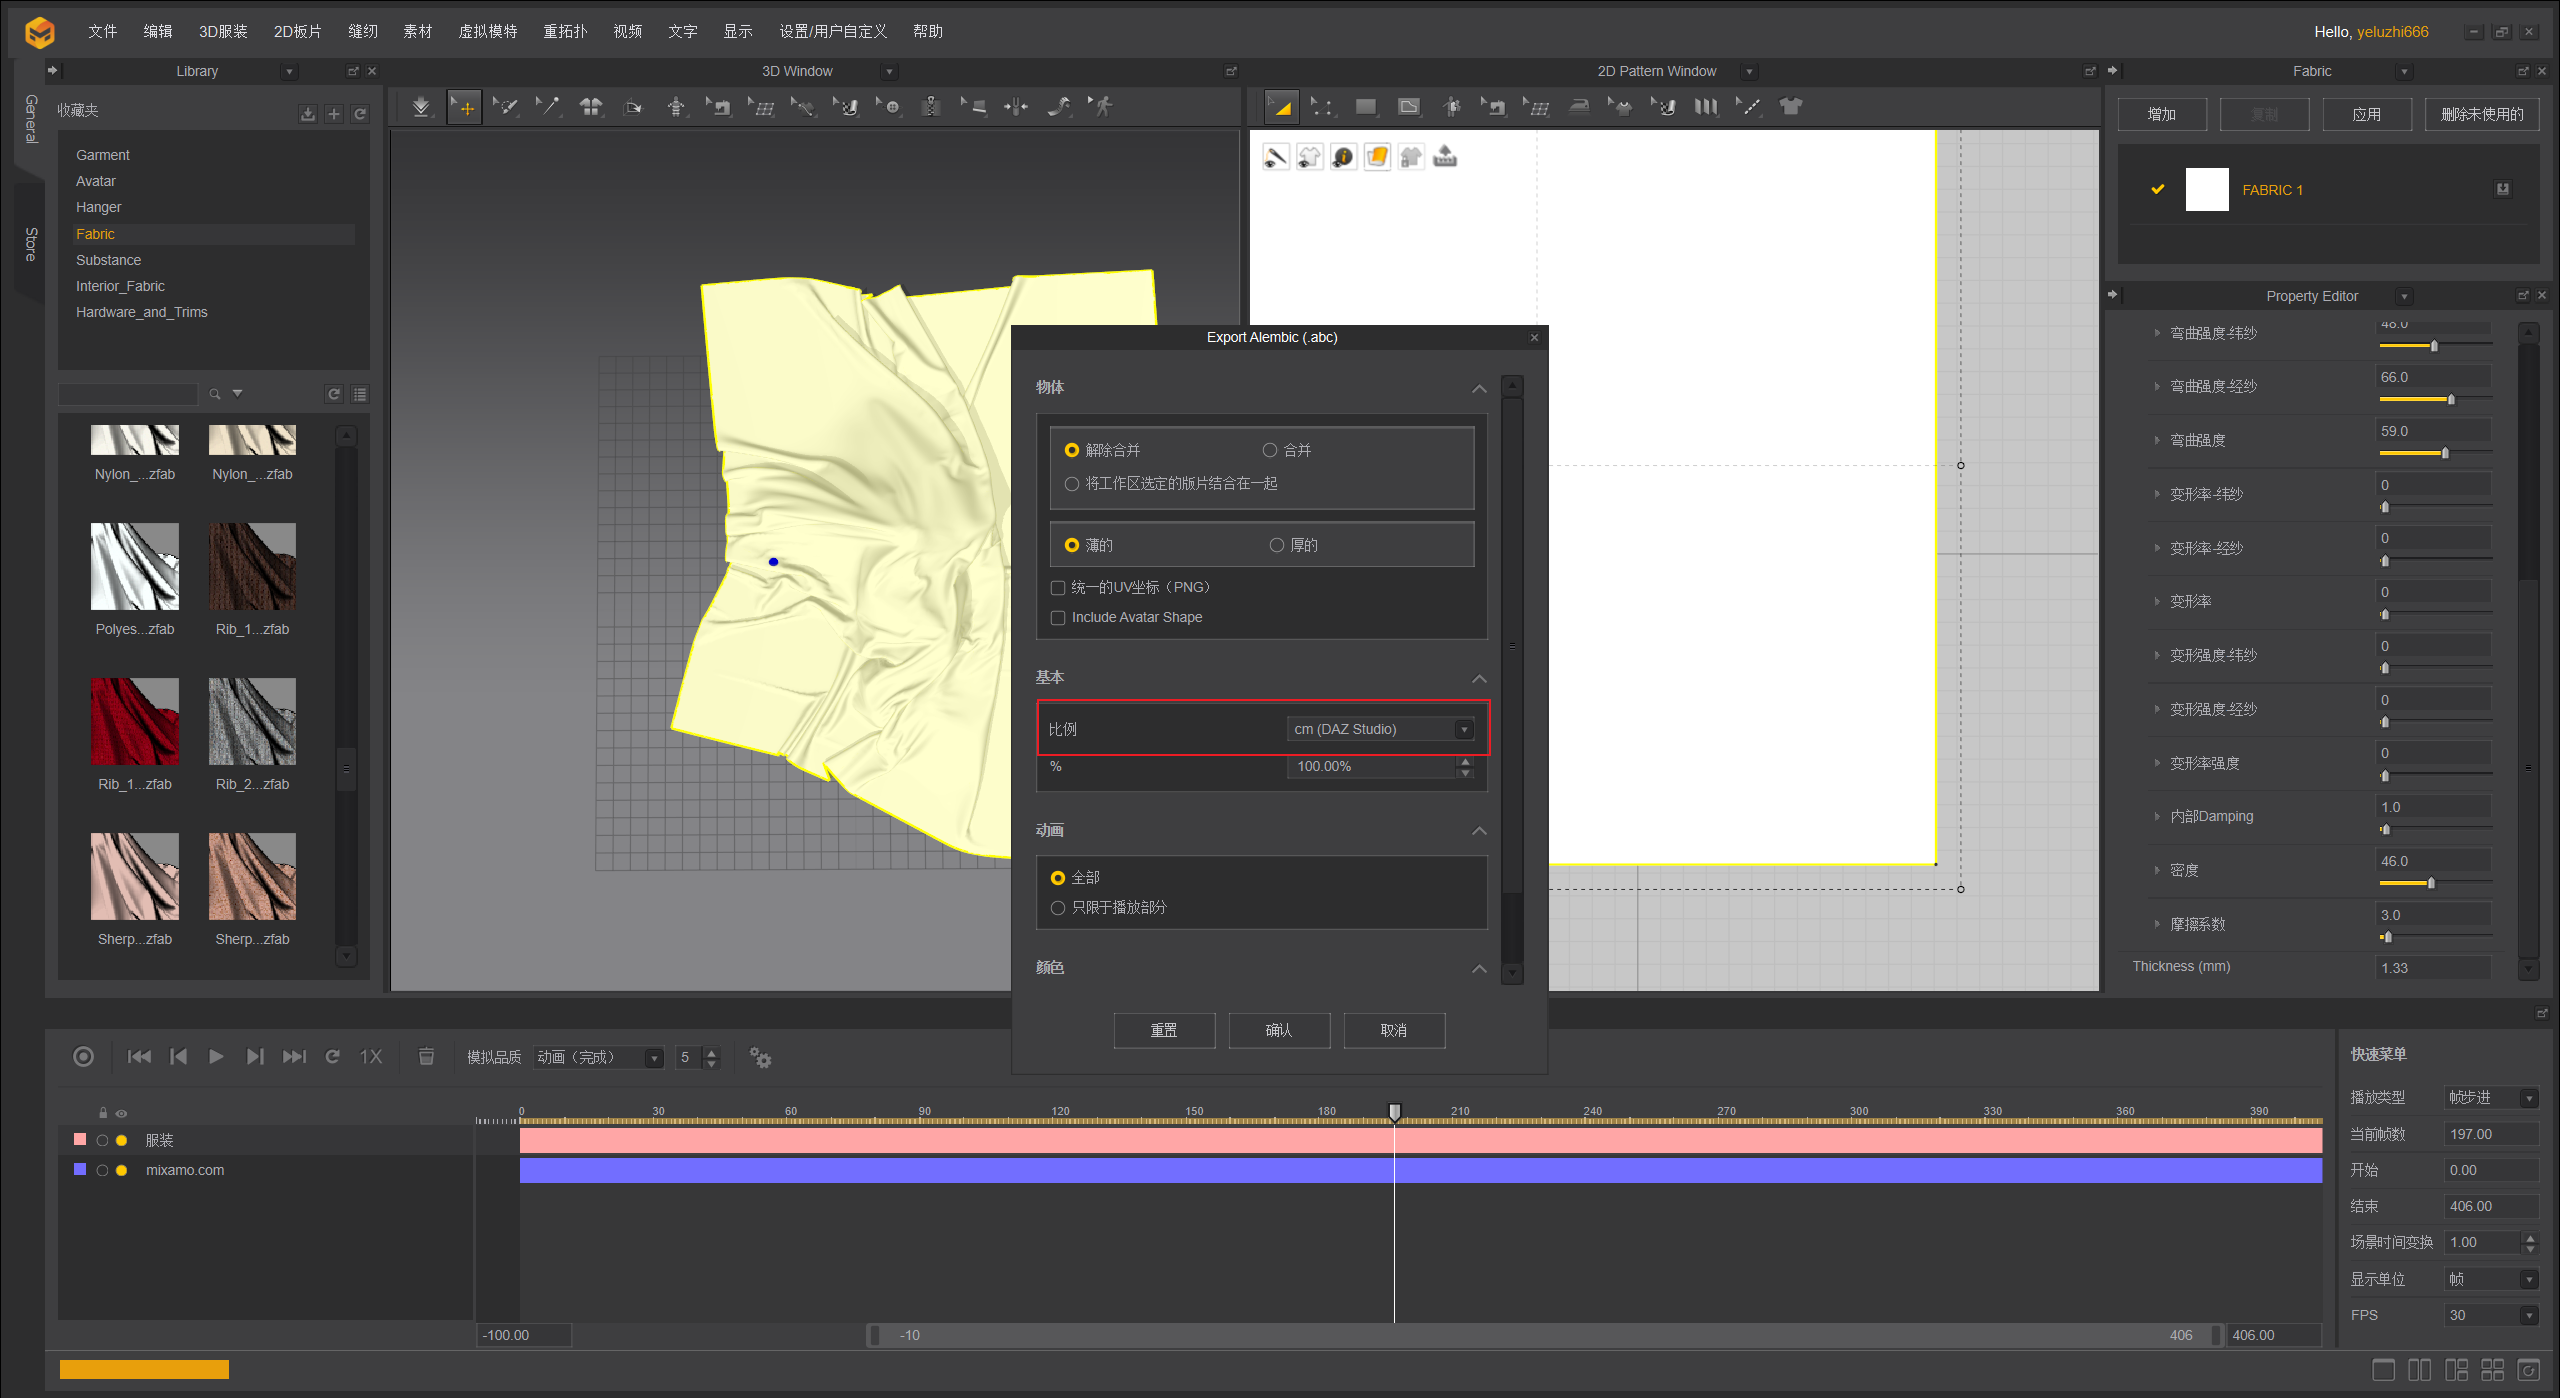Click the 增加 button in Fabric panel
The image size is (2560, 1398).
pos(2161,114)
